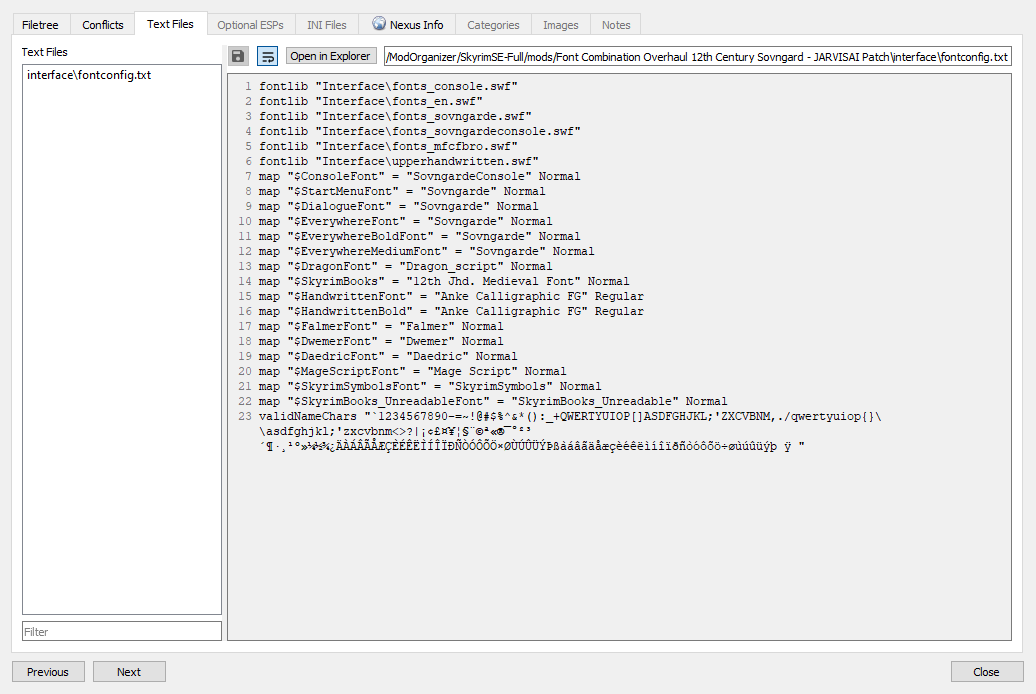The width and height of the screenshot is (1036, 694).
Task: Open the Images tab
Action: click(x=560, y=24)
